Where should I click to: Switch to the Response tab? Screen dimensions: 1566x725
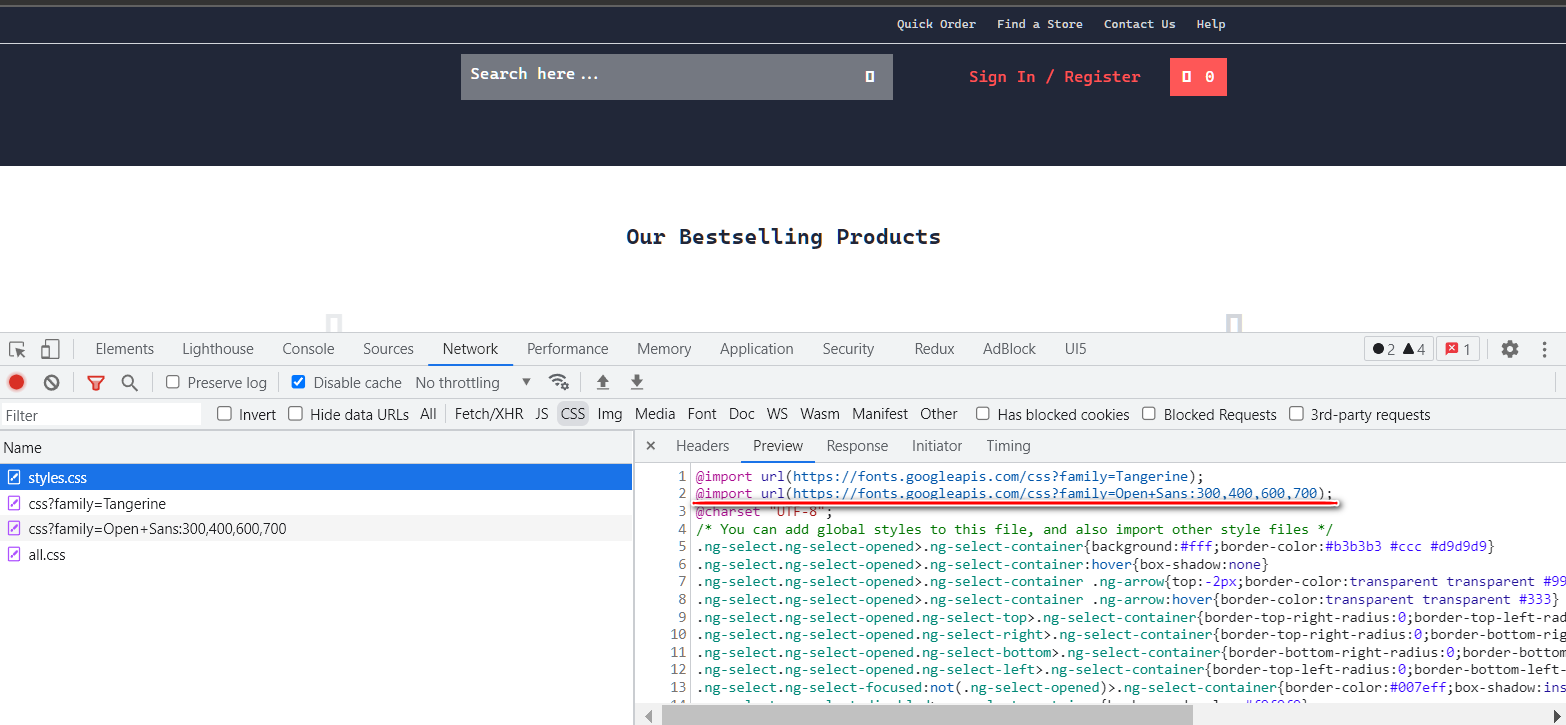(856, 446)
